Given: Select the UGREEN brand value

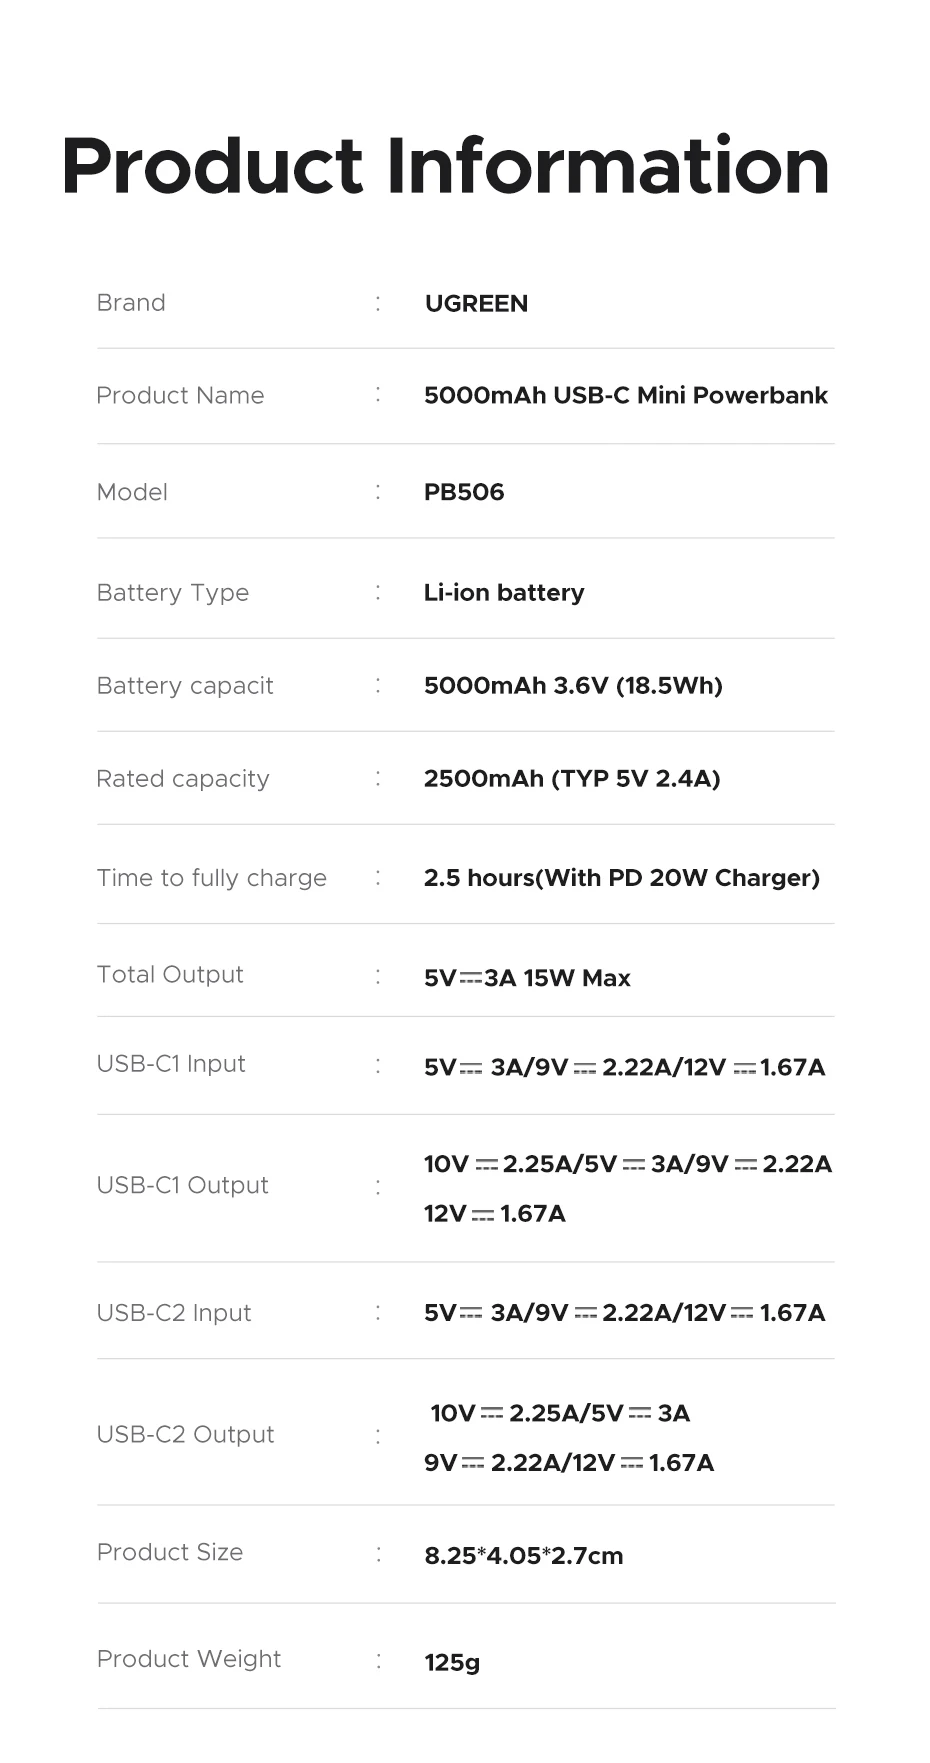Looking at the screenshot, I should (476, 304).
